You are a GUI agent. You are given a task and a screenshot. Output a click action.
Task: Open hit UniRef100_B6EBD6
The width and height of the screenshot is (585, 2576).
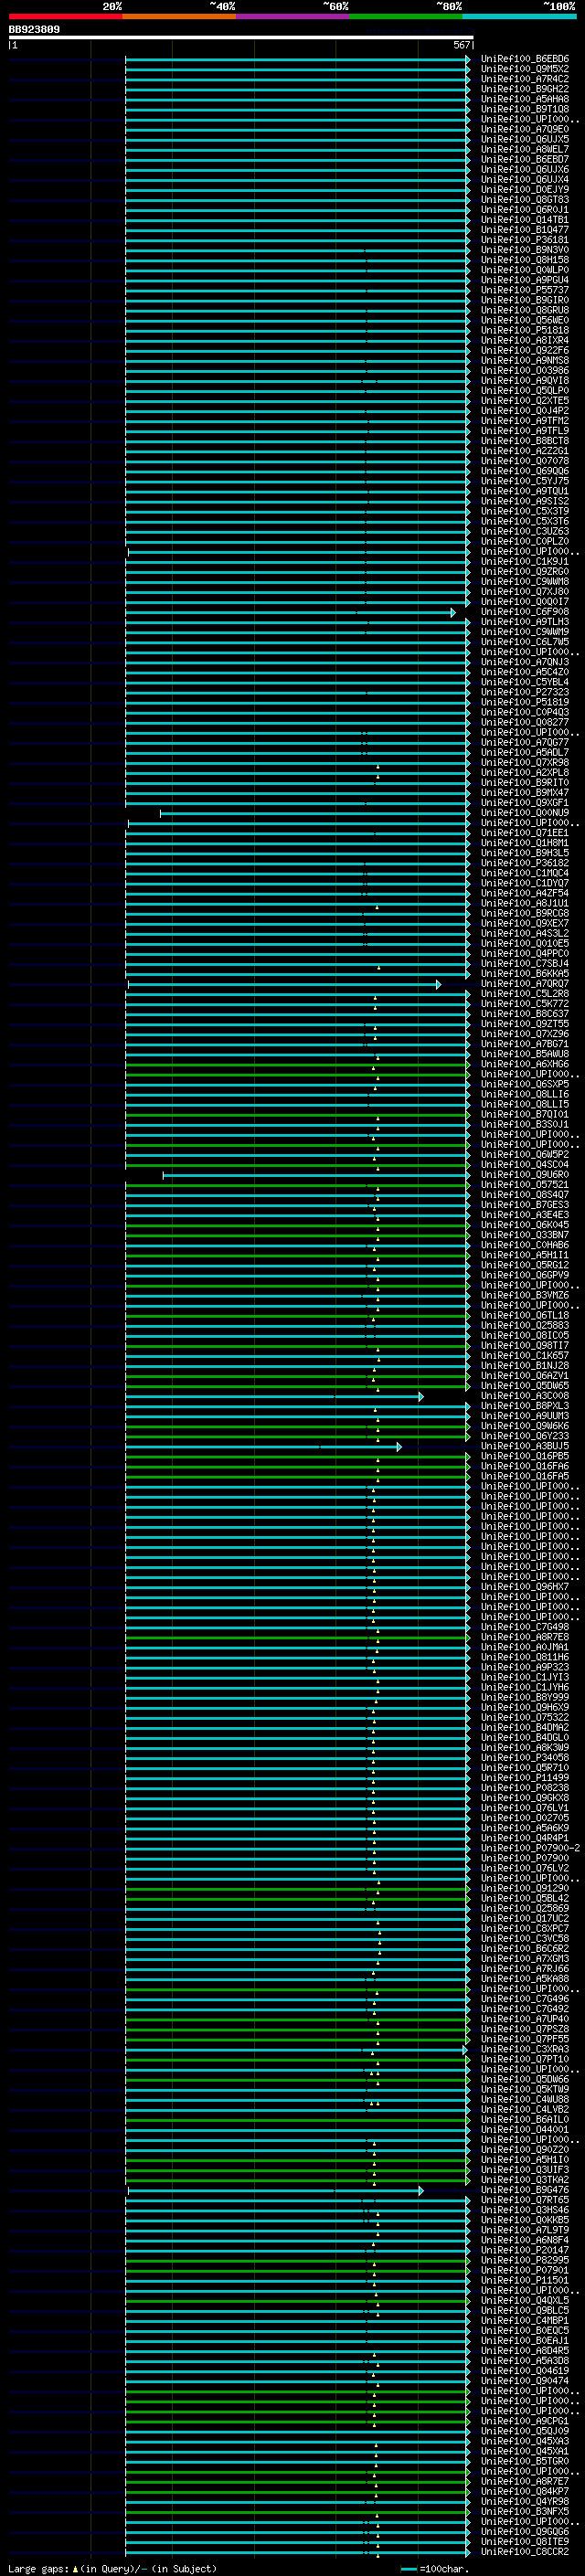525,59
